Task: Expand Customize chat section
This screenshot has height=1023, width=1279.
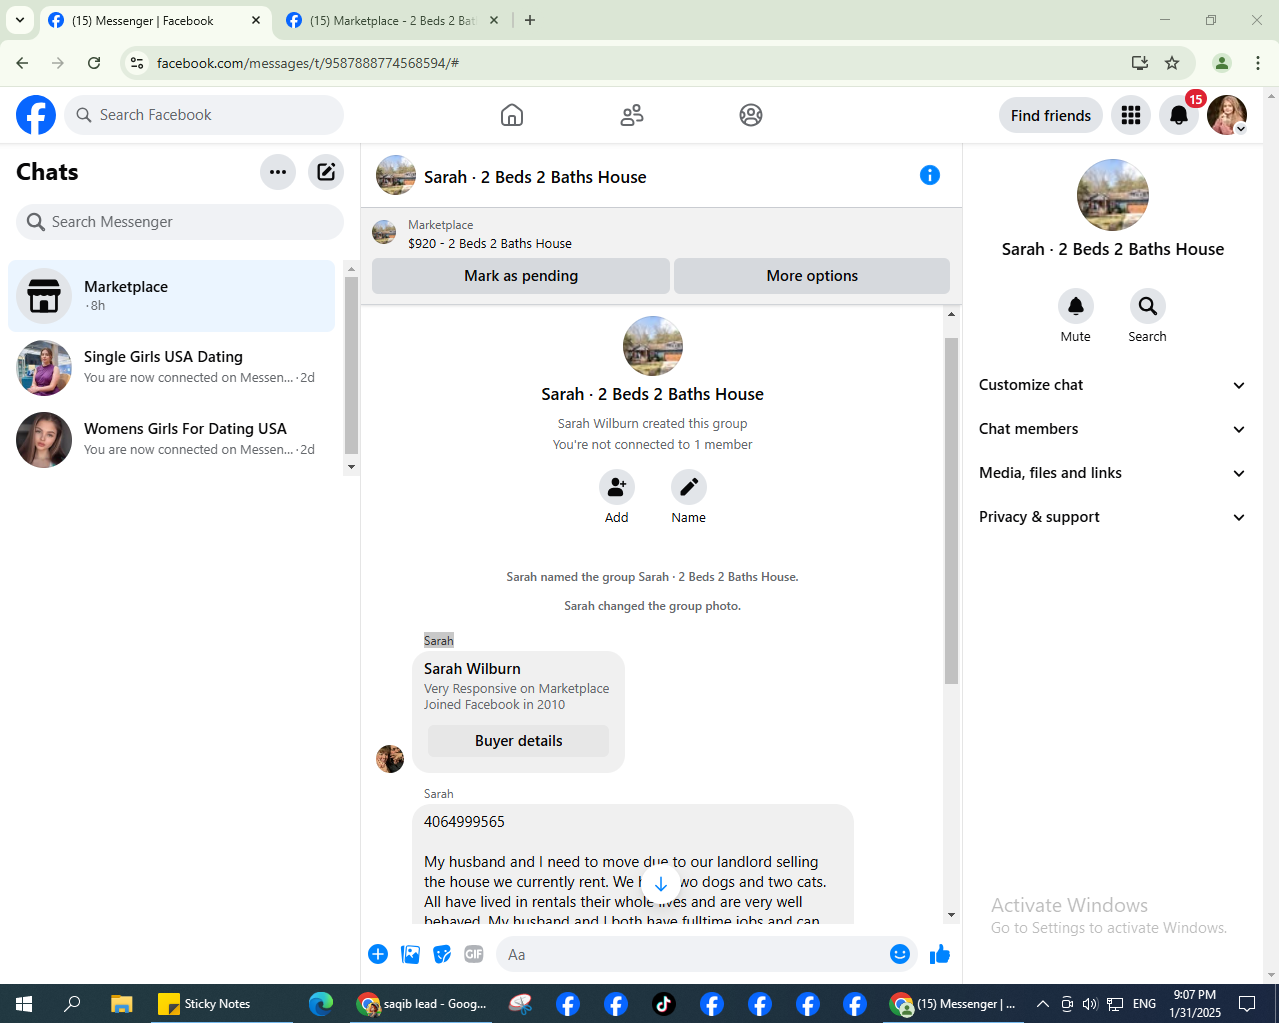Action: pyautogui.click(x=1113, y=385)
